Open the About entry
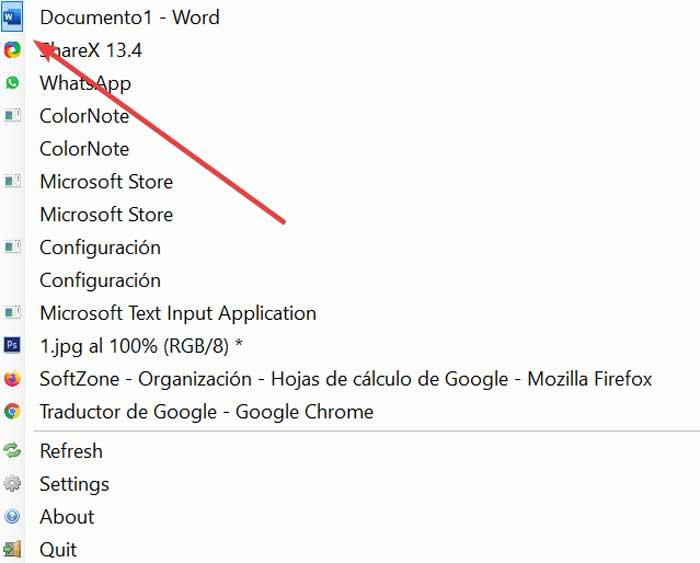700x563 pixels. tap(67, 517)
